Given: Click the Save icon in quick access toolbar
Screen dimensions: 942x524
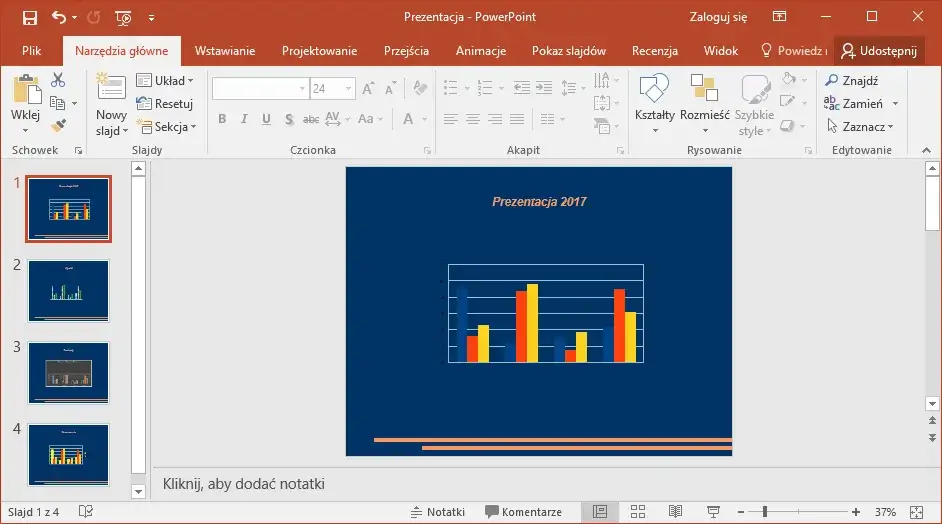Looking at the screenshot, I should 29,17.
